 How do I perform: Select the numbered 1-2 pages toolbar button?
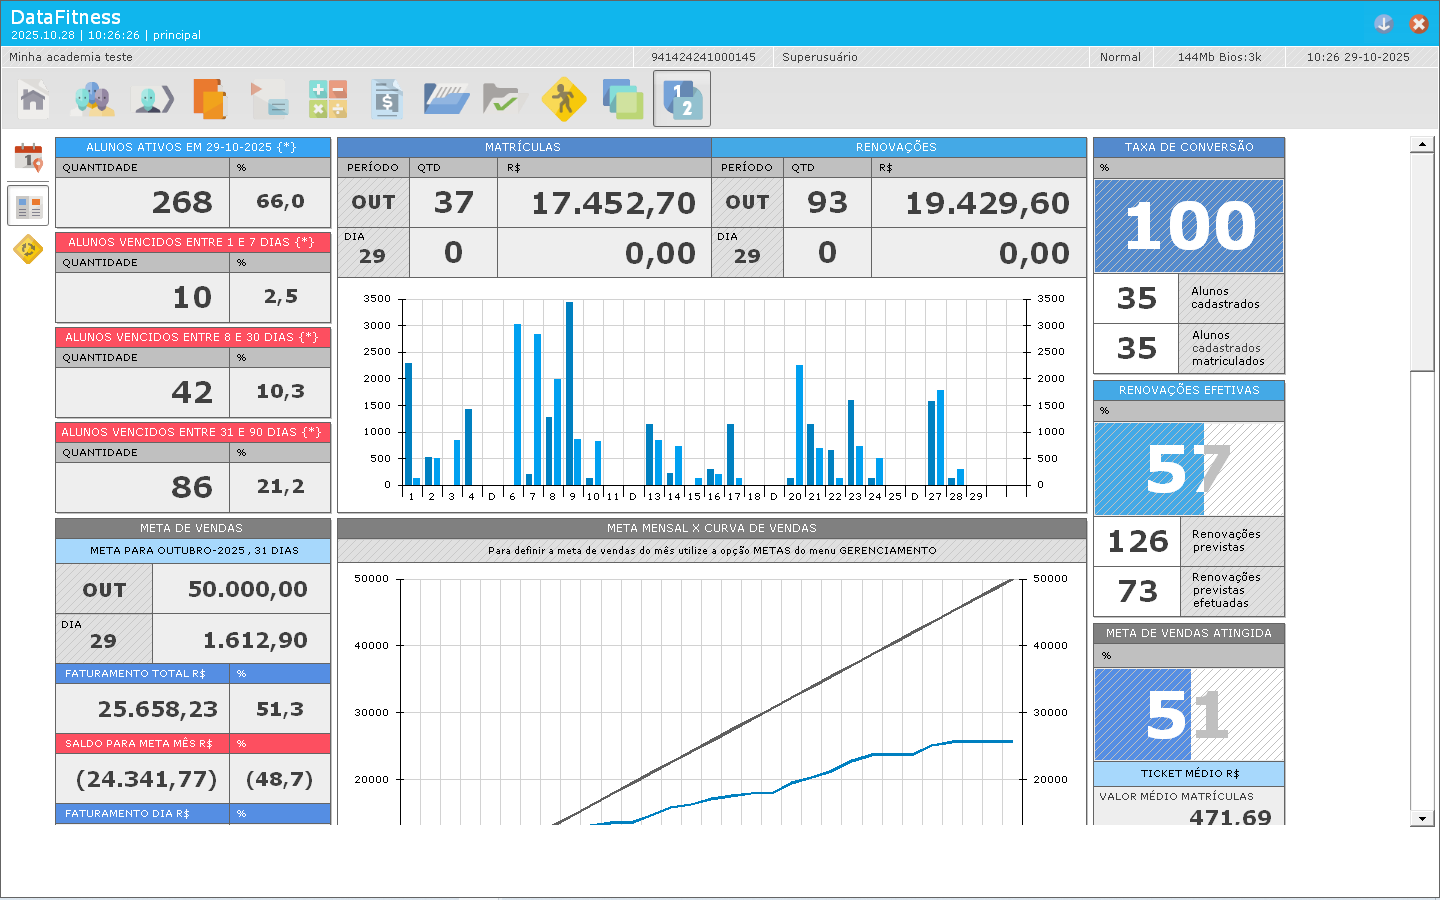point(682,99)
